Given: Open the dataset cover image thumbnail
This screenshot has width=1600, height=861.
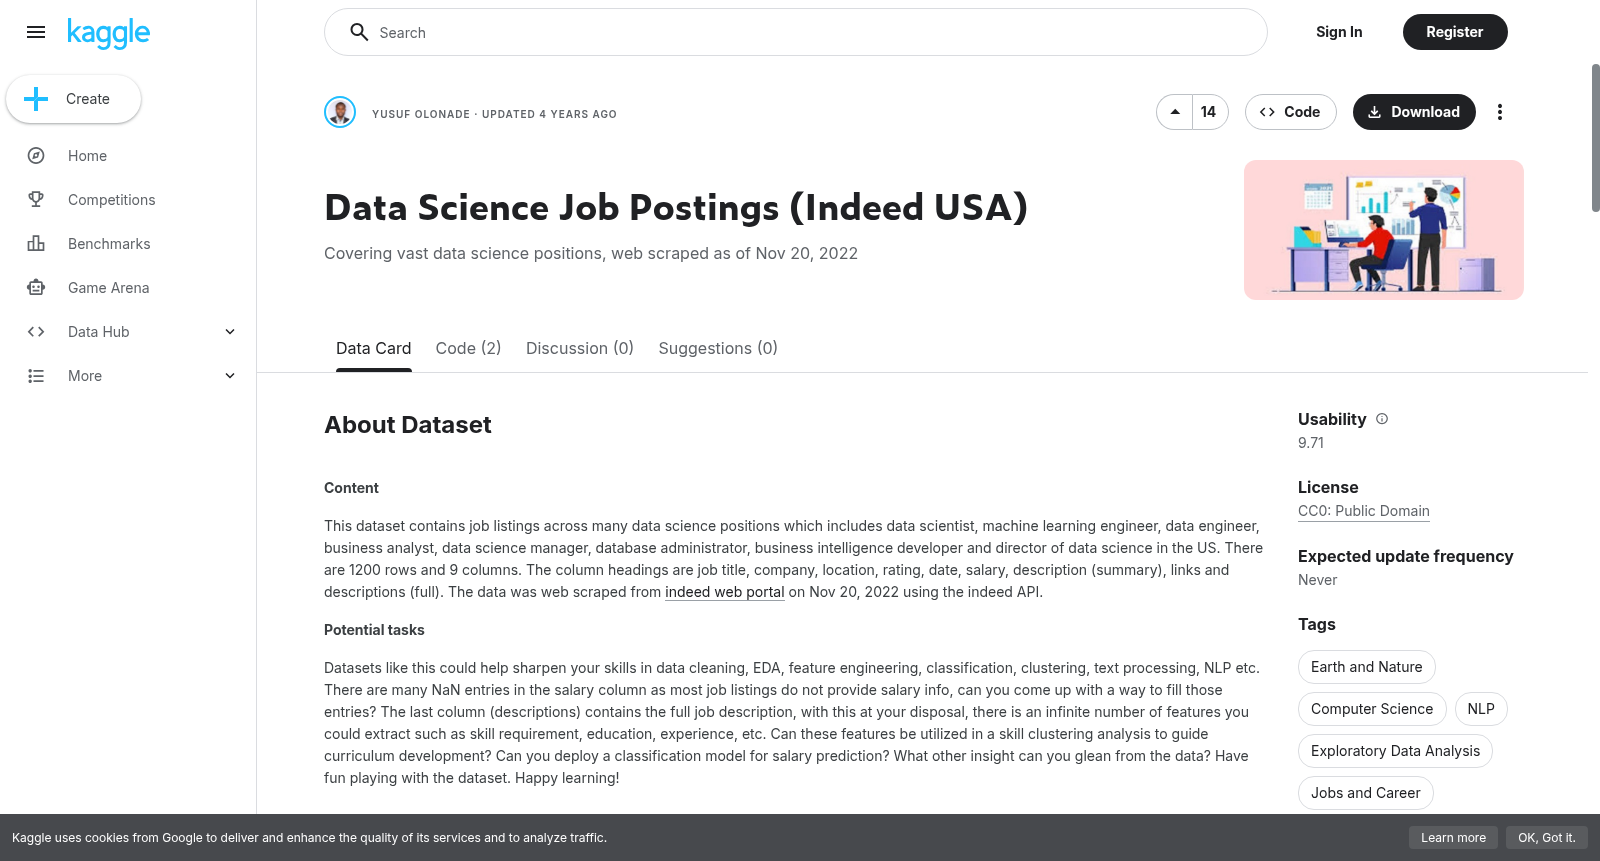Looking at the screenshot, I should click(1384, 230).
